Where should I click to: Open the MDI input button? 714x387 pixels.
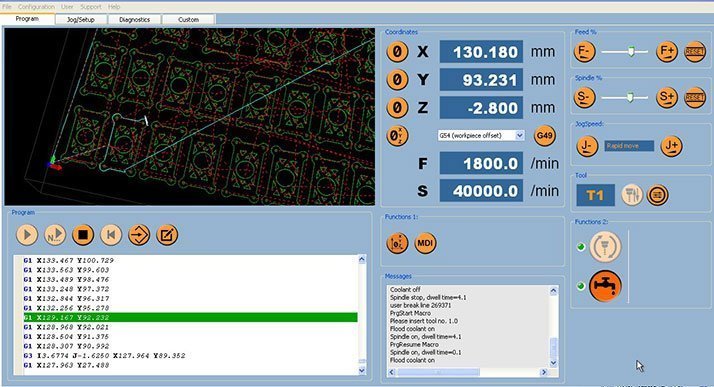click(x=425, y=243)
